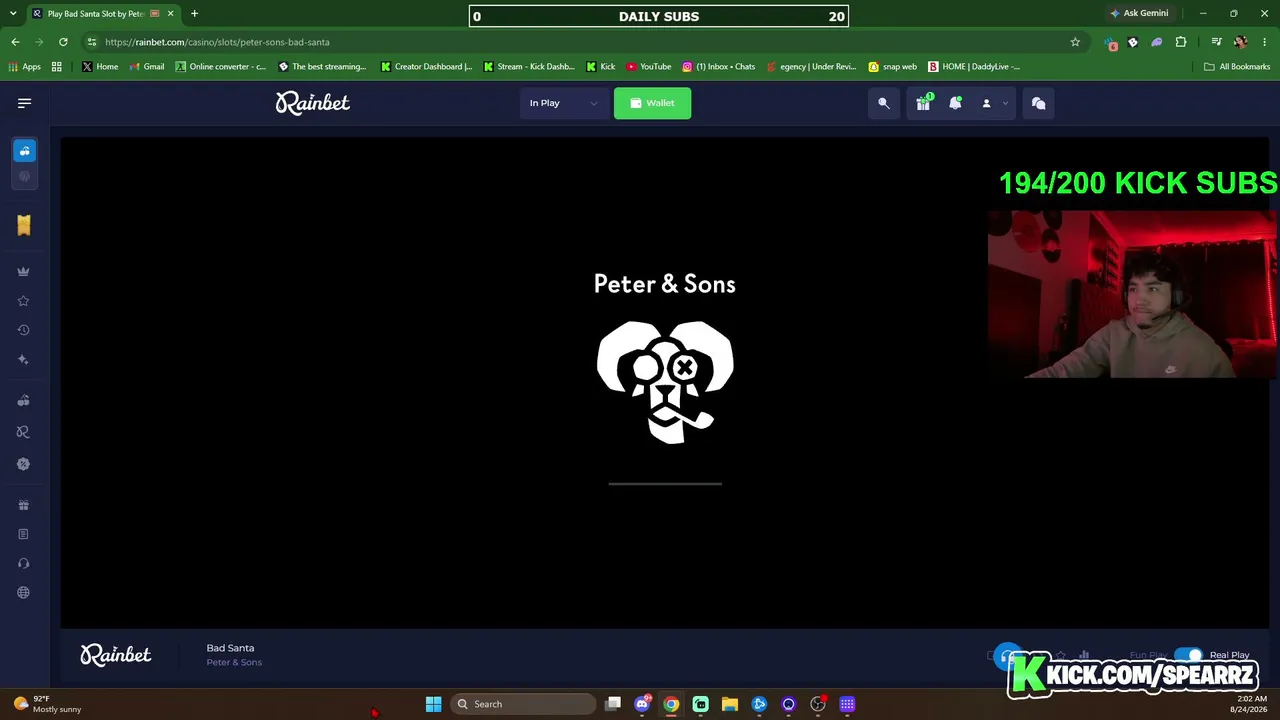This screenshot has width=1280, height=720.
Task: Open the yellow ticket sidebar icon
Action: (x=24, y=225)
